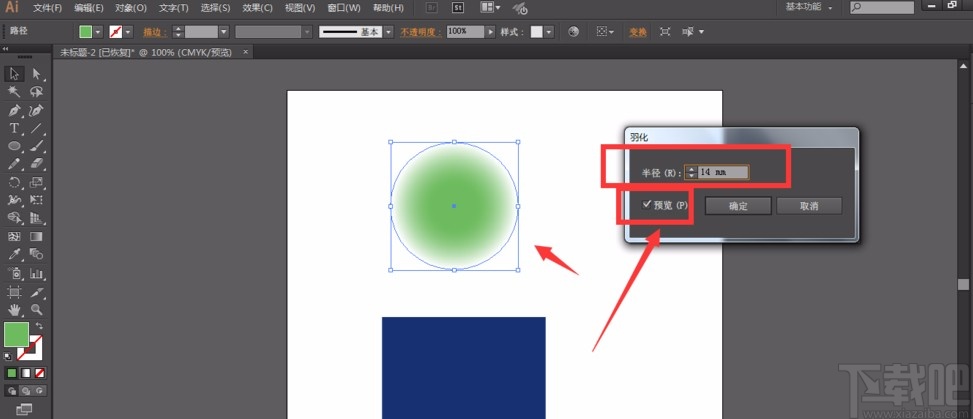The width and height of the screenshot is (973, 419).
Task: Open the 窗口(W) menu
Action: 344,8
